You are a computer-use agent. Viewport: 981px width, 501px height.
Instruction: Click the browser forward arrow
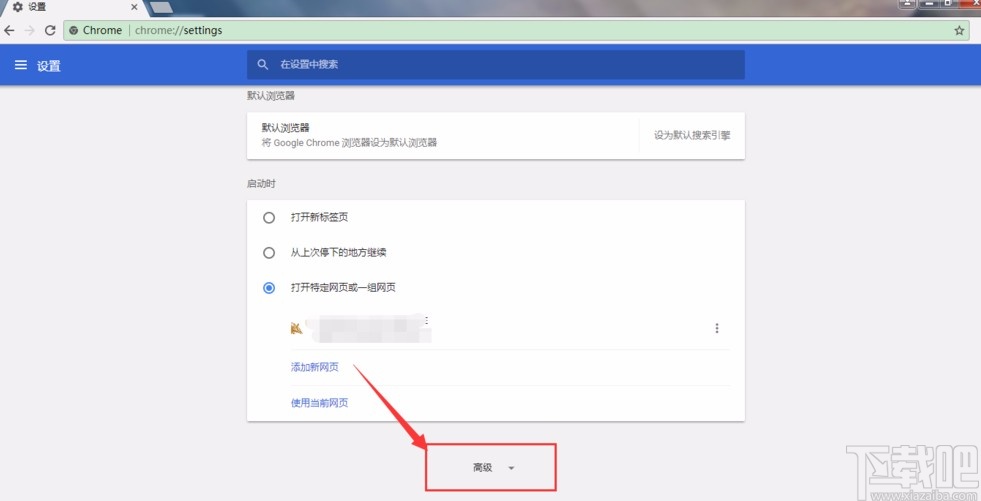point(29,30)
